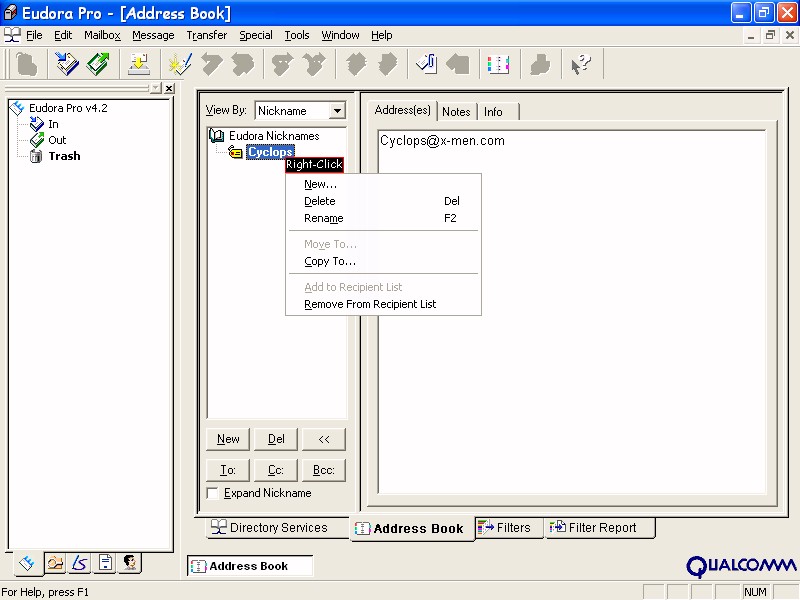Image resolution: width=800 pixels, height=600 pixels.
Task: Switch to the Notes tab
Action: [456, 112]
